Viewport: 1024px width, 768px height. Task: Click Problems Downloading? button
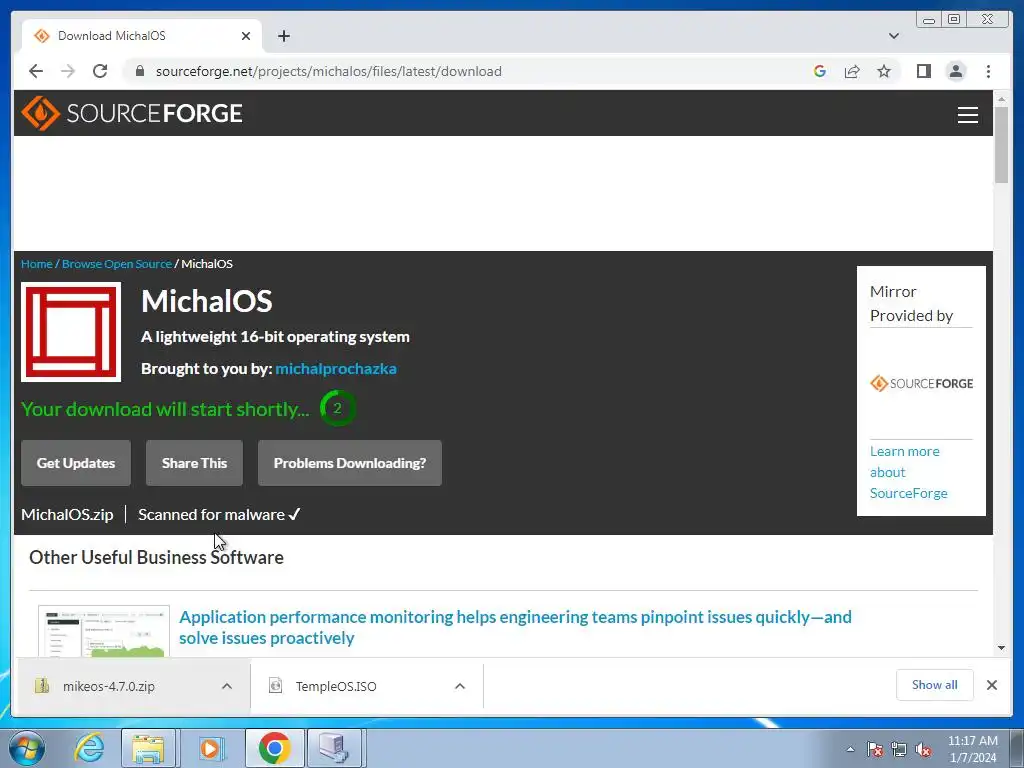(349, 463)
